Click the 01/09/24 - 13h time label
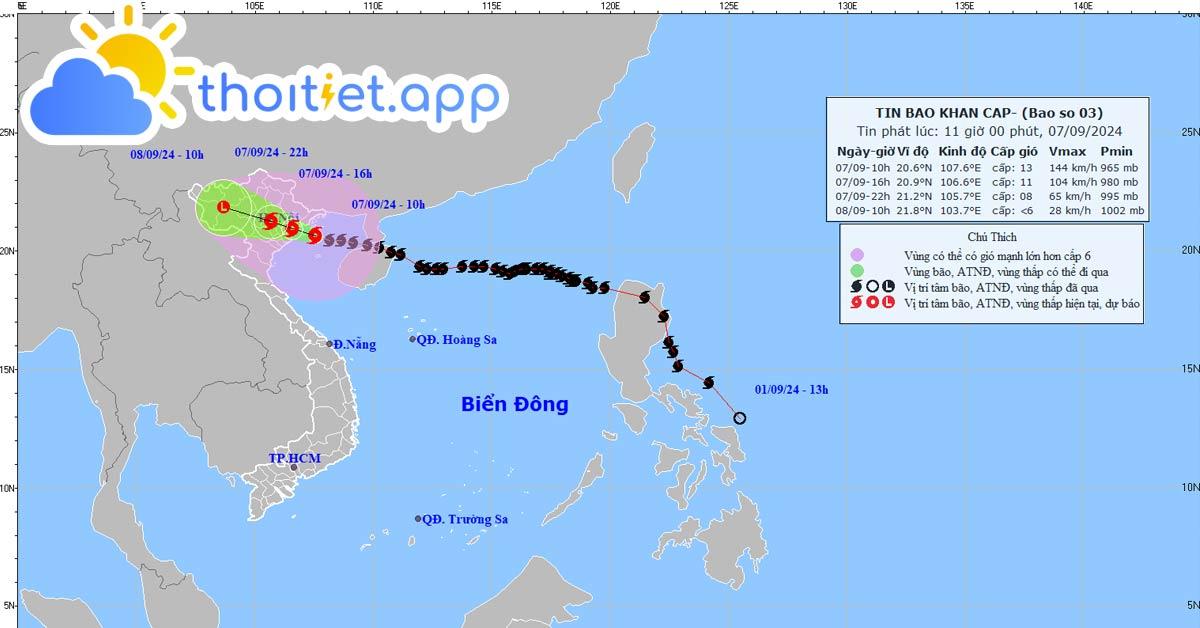Viewport: 1200px width, 628px height. pyautogui.click(x=791, y=388)
